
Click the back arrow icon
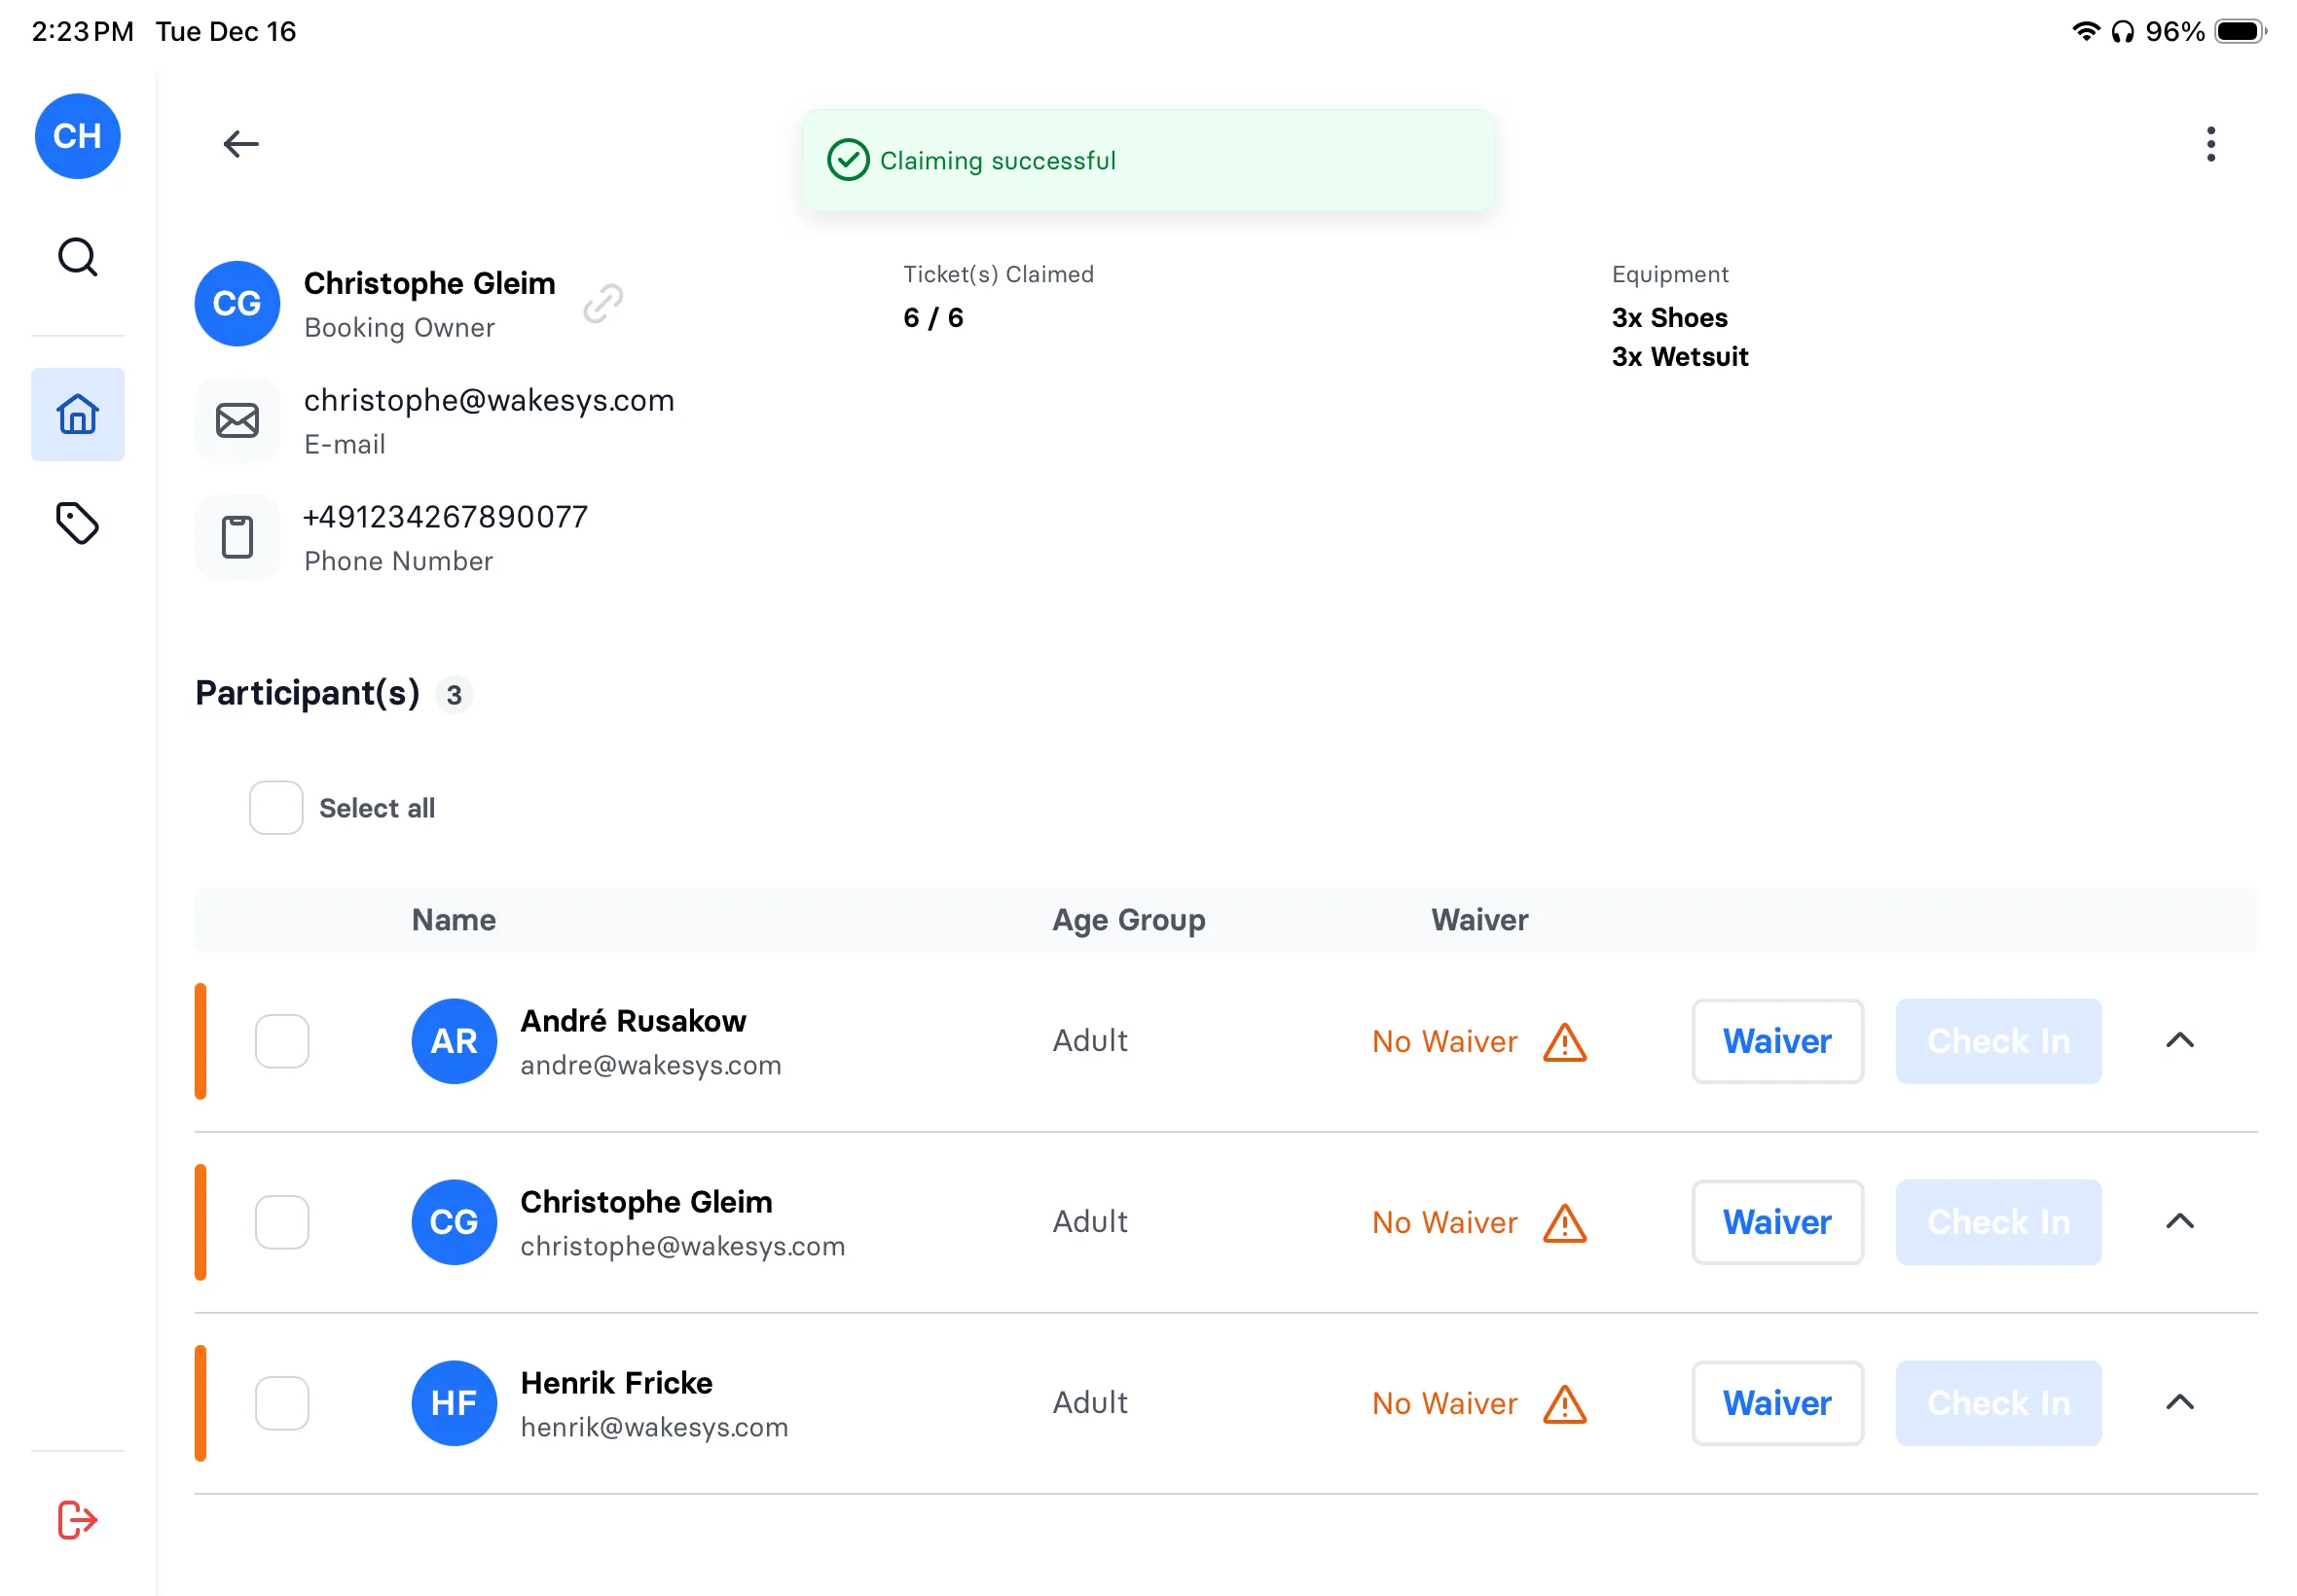click(240, 144)
